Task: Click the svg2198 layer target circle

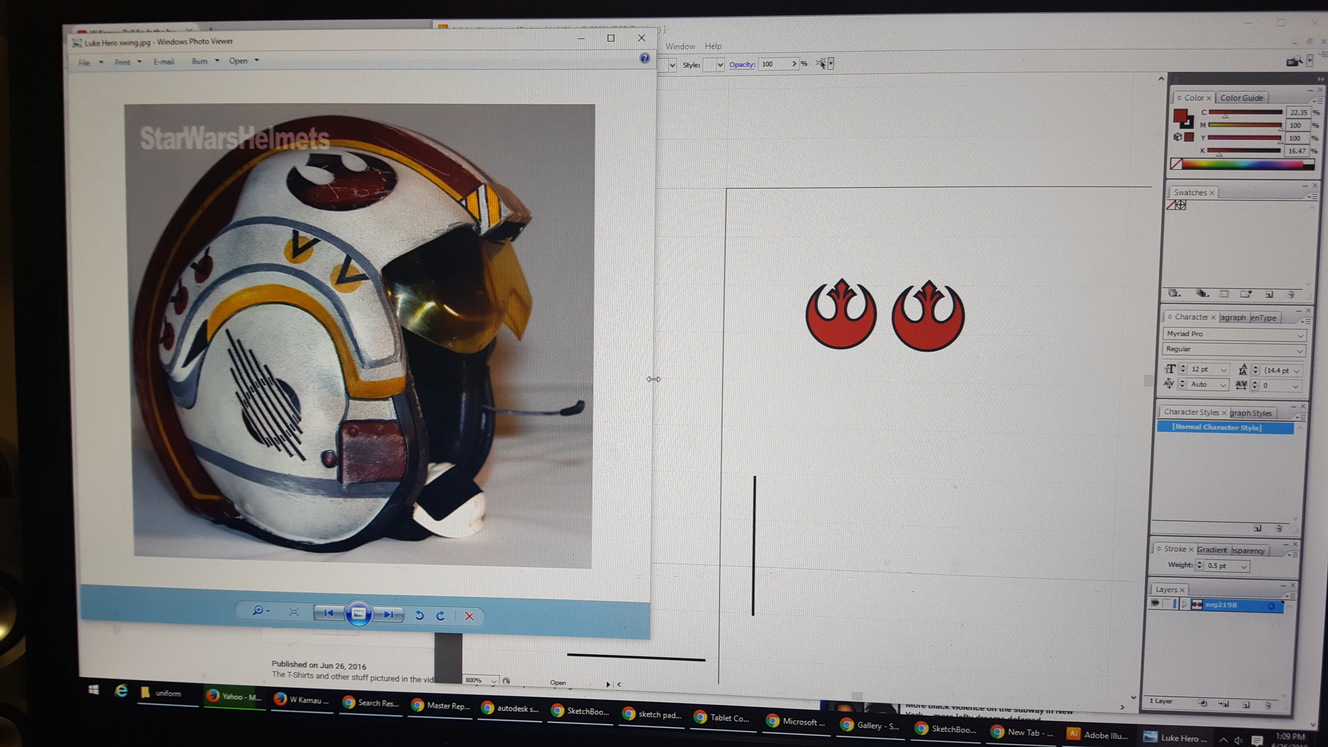Action: coord(1271,606)
